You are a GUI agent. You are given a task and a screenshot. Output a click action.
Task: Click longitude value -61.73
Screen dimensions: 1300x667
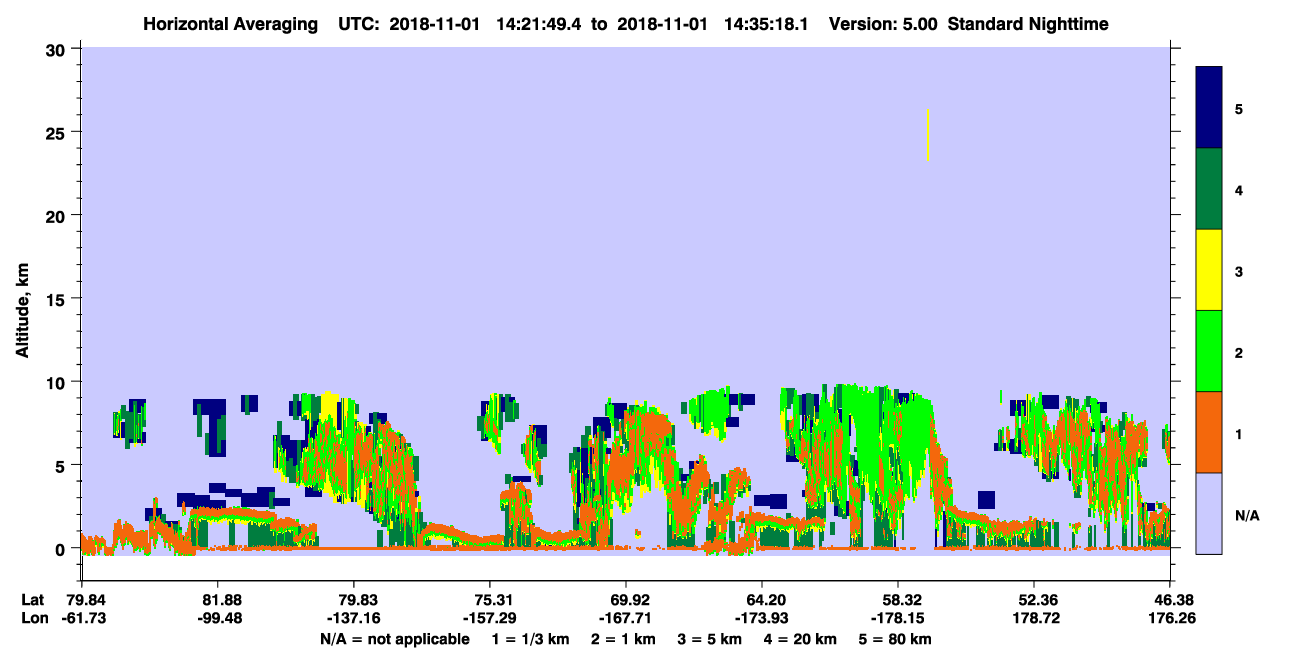pos(82,617)
